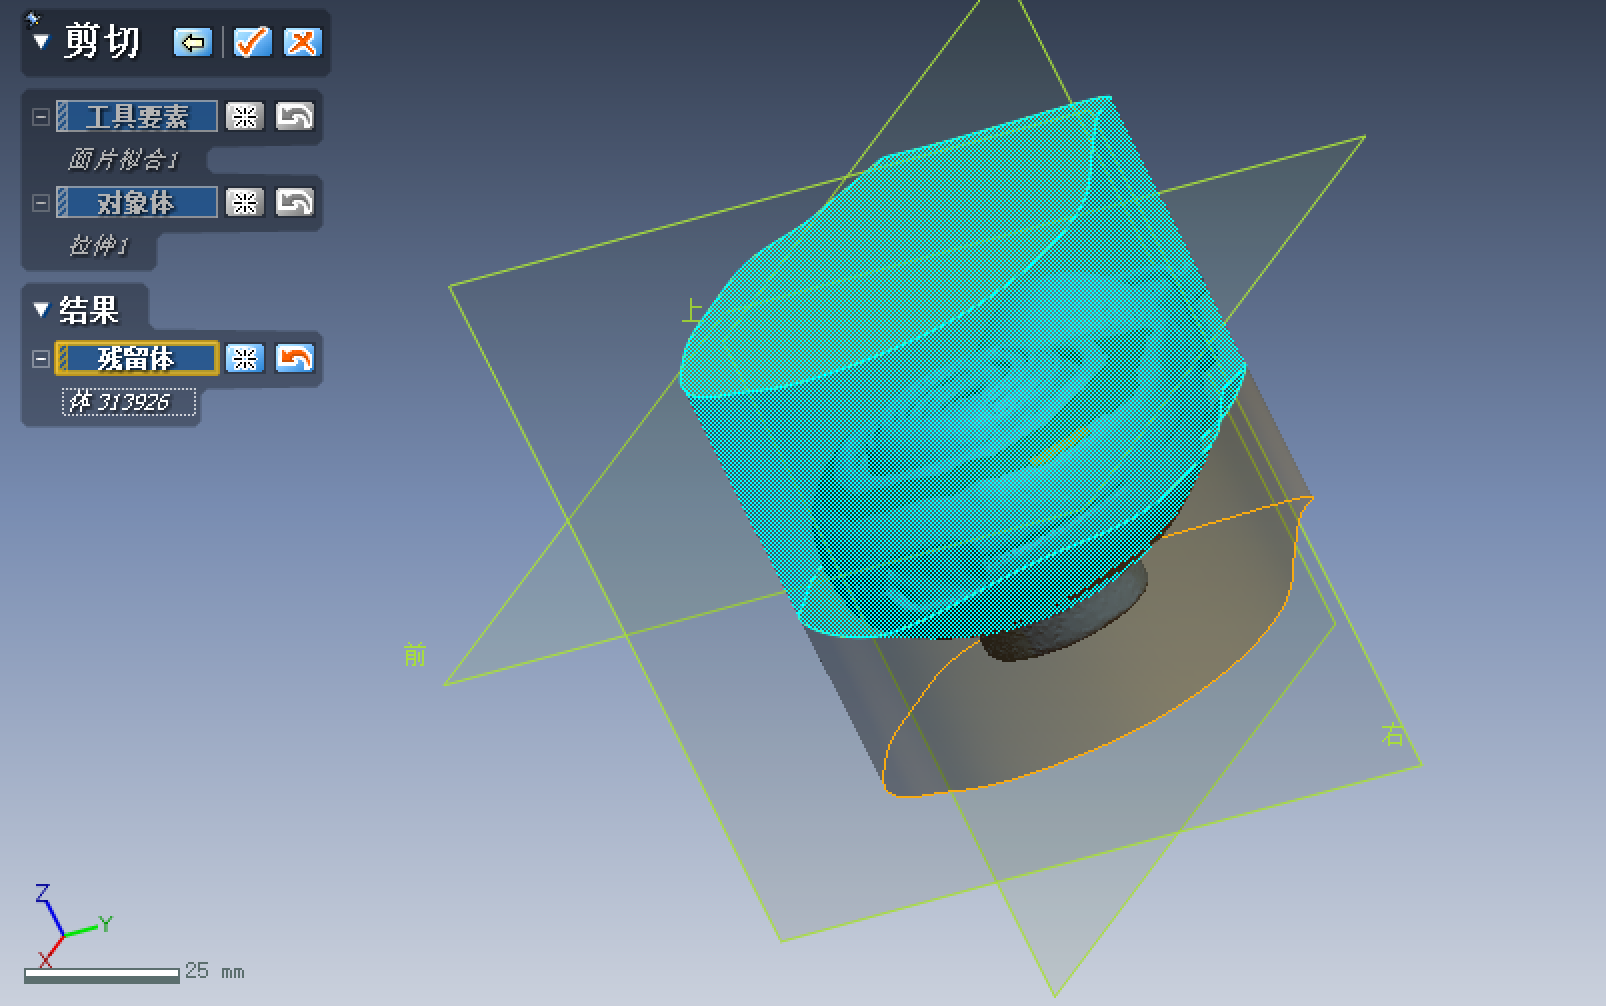The width and height of the screenshot is (1606, 1006).
Task: Click the 右 plane label in viewport
Action: coord(1392,735)
